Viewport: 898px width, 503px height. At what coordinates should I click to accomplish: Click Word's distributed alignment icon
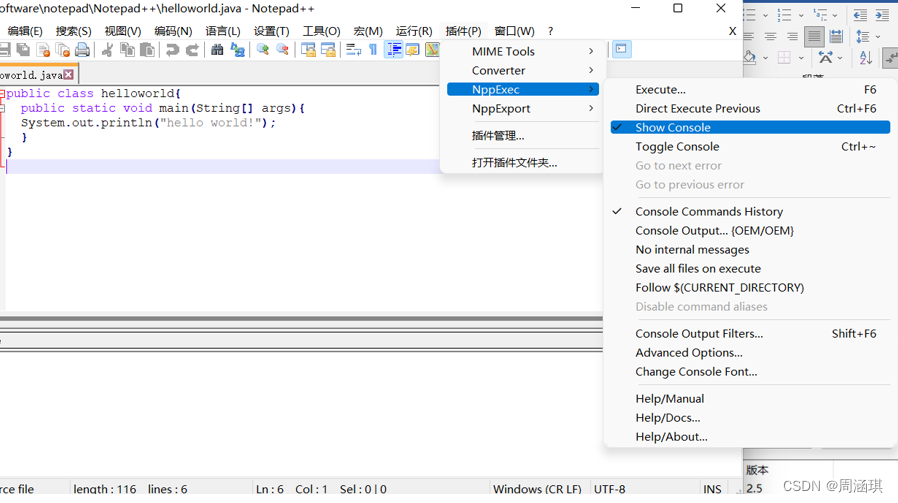[x=836, y=37]
